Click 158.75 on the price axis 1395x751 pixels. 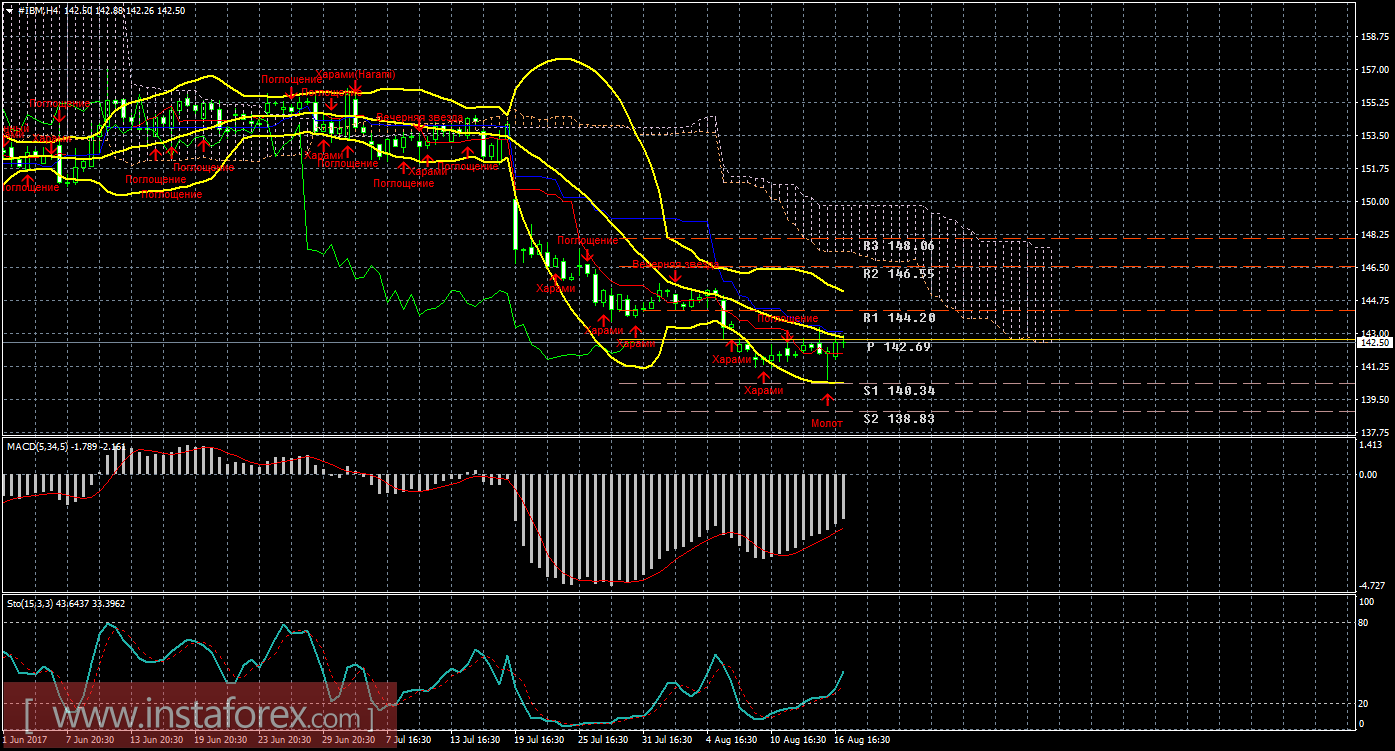[1375, 37]
